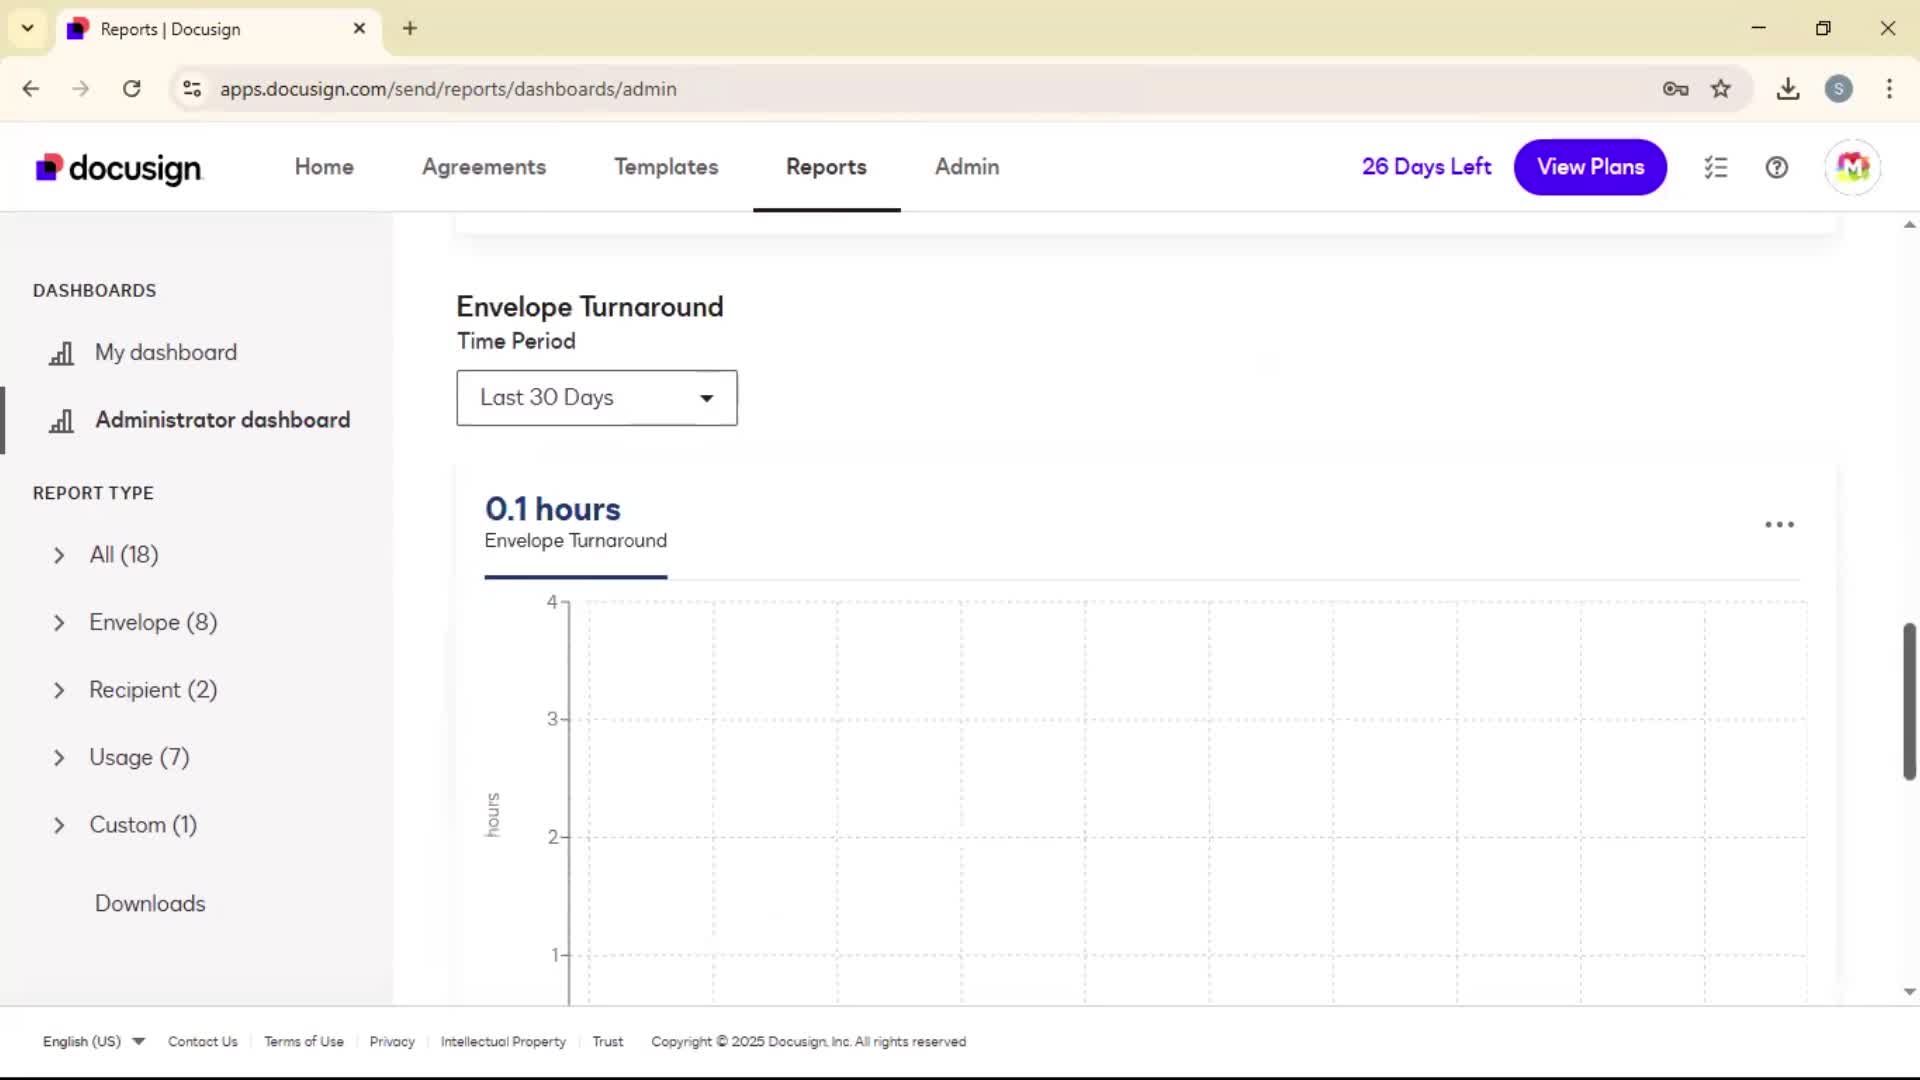Click the My dashboard bar chart icon

click(x=62, y=353)
